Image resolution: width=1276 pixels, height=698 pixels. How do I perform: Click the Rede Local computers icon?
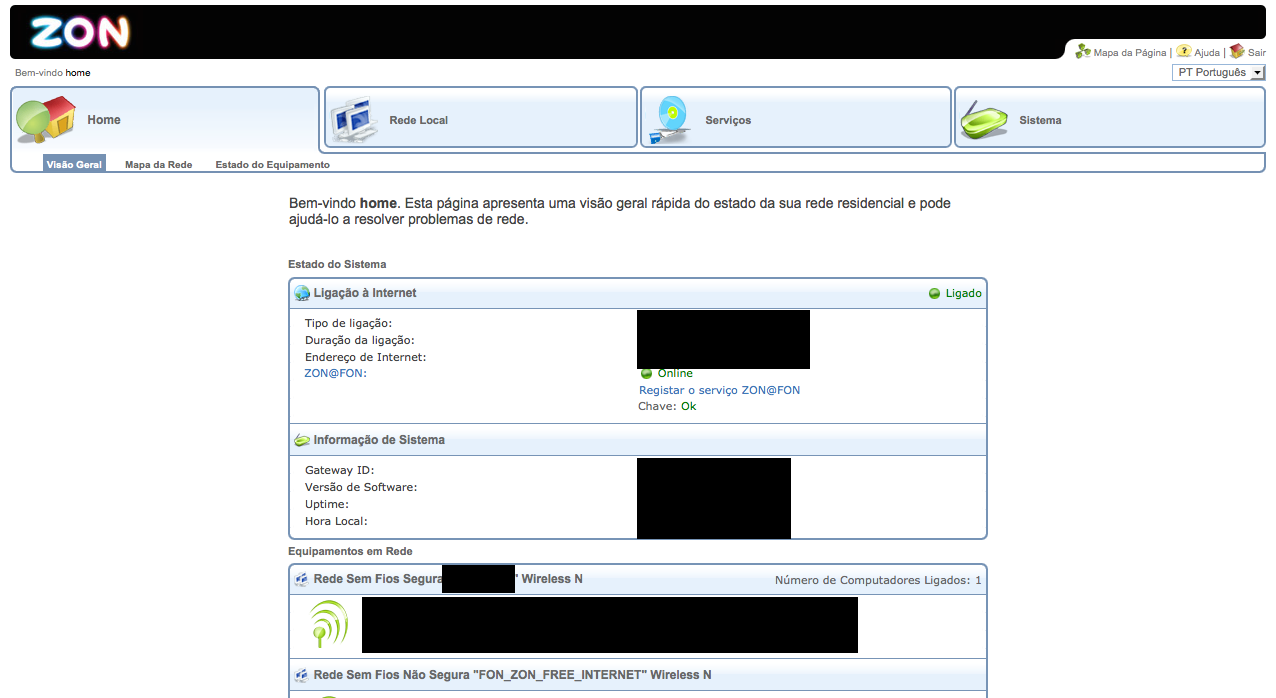[353, 119]
